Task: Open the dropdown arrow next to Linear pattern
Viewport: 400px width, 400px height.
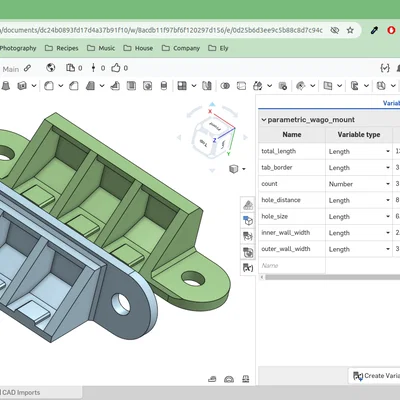Action: [194, 86]
